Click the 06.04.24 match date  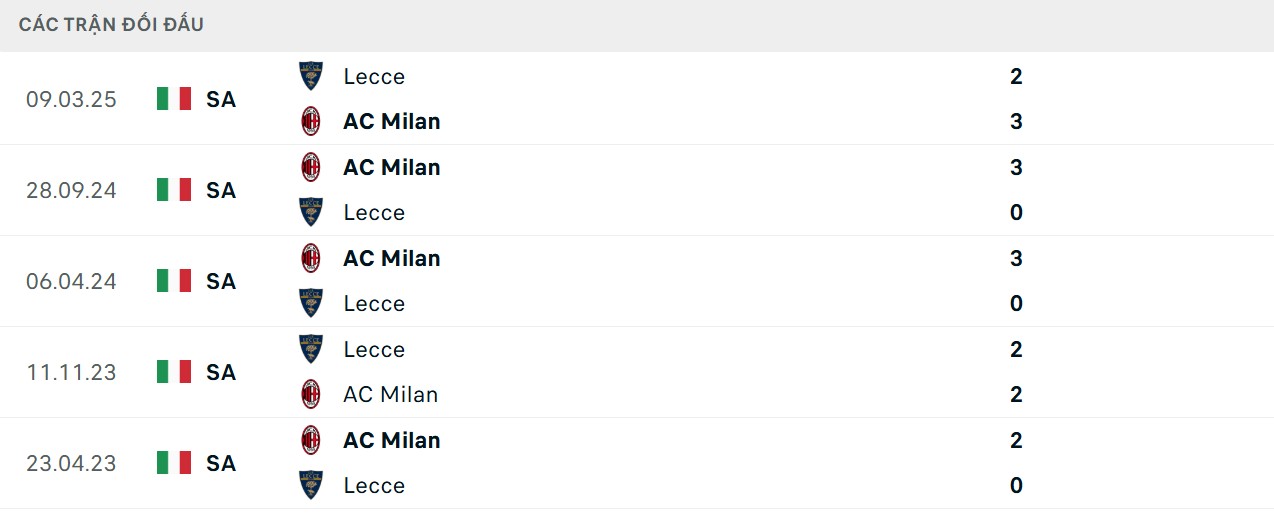(x=71, y=281)
